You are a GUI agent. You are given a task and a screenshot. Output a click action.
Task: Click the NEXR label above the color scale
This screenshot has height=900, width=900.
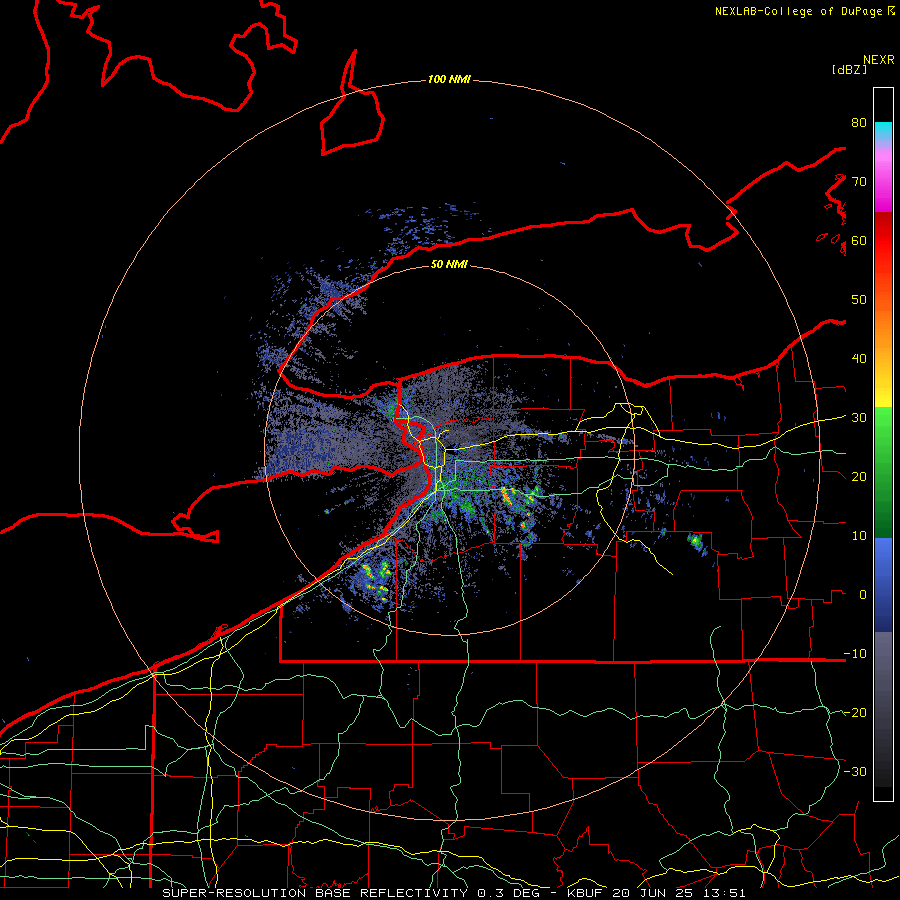click(878, 60)
